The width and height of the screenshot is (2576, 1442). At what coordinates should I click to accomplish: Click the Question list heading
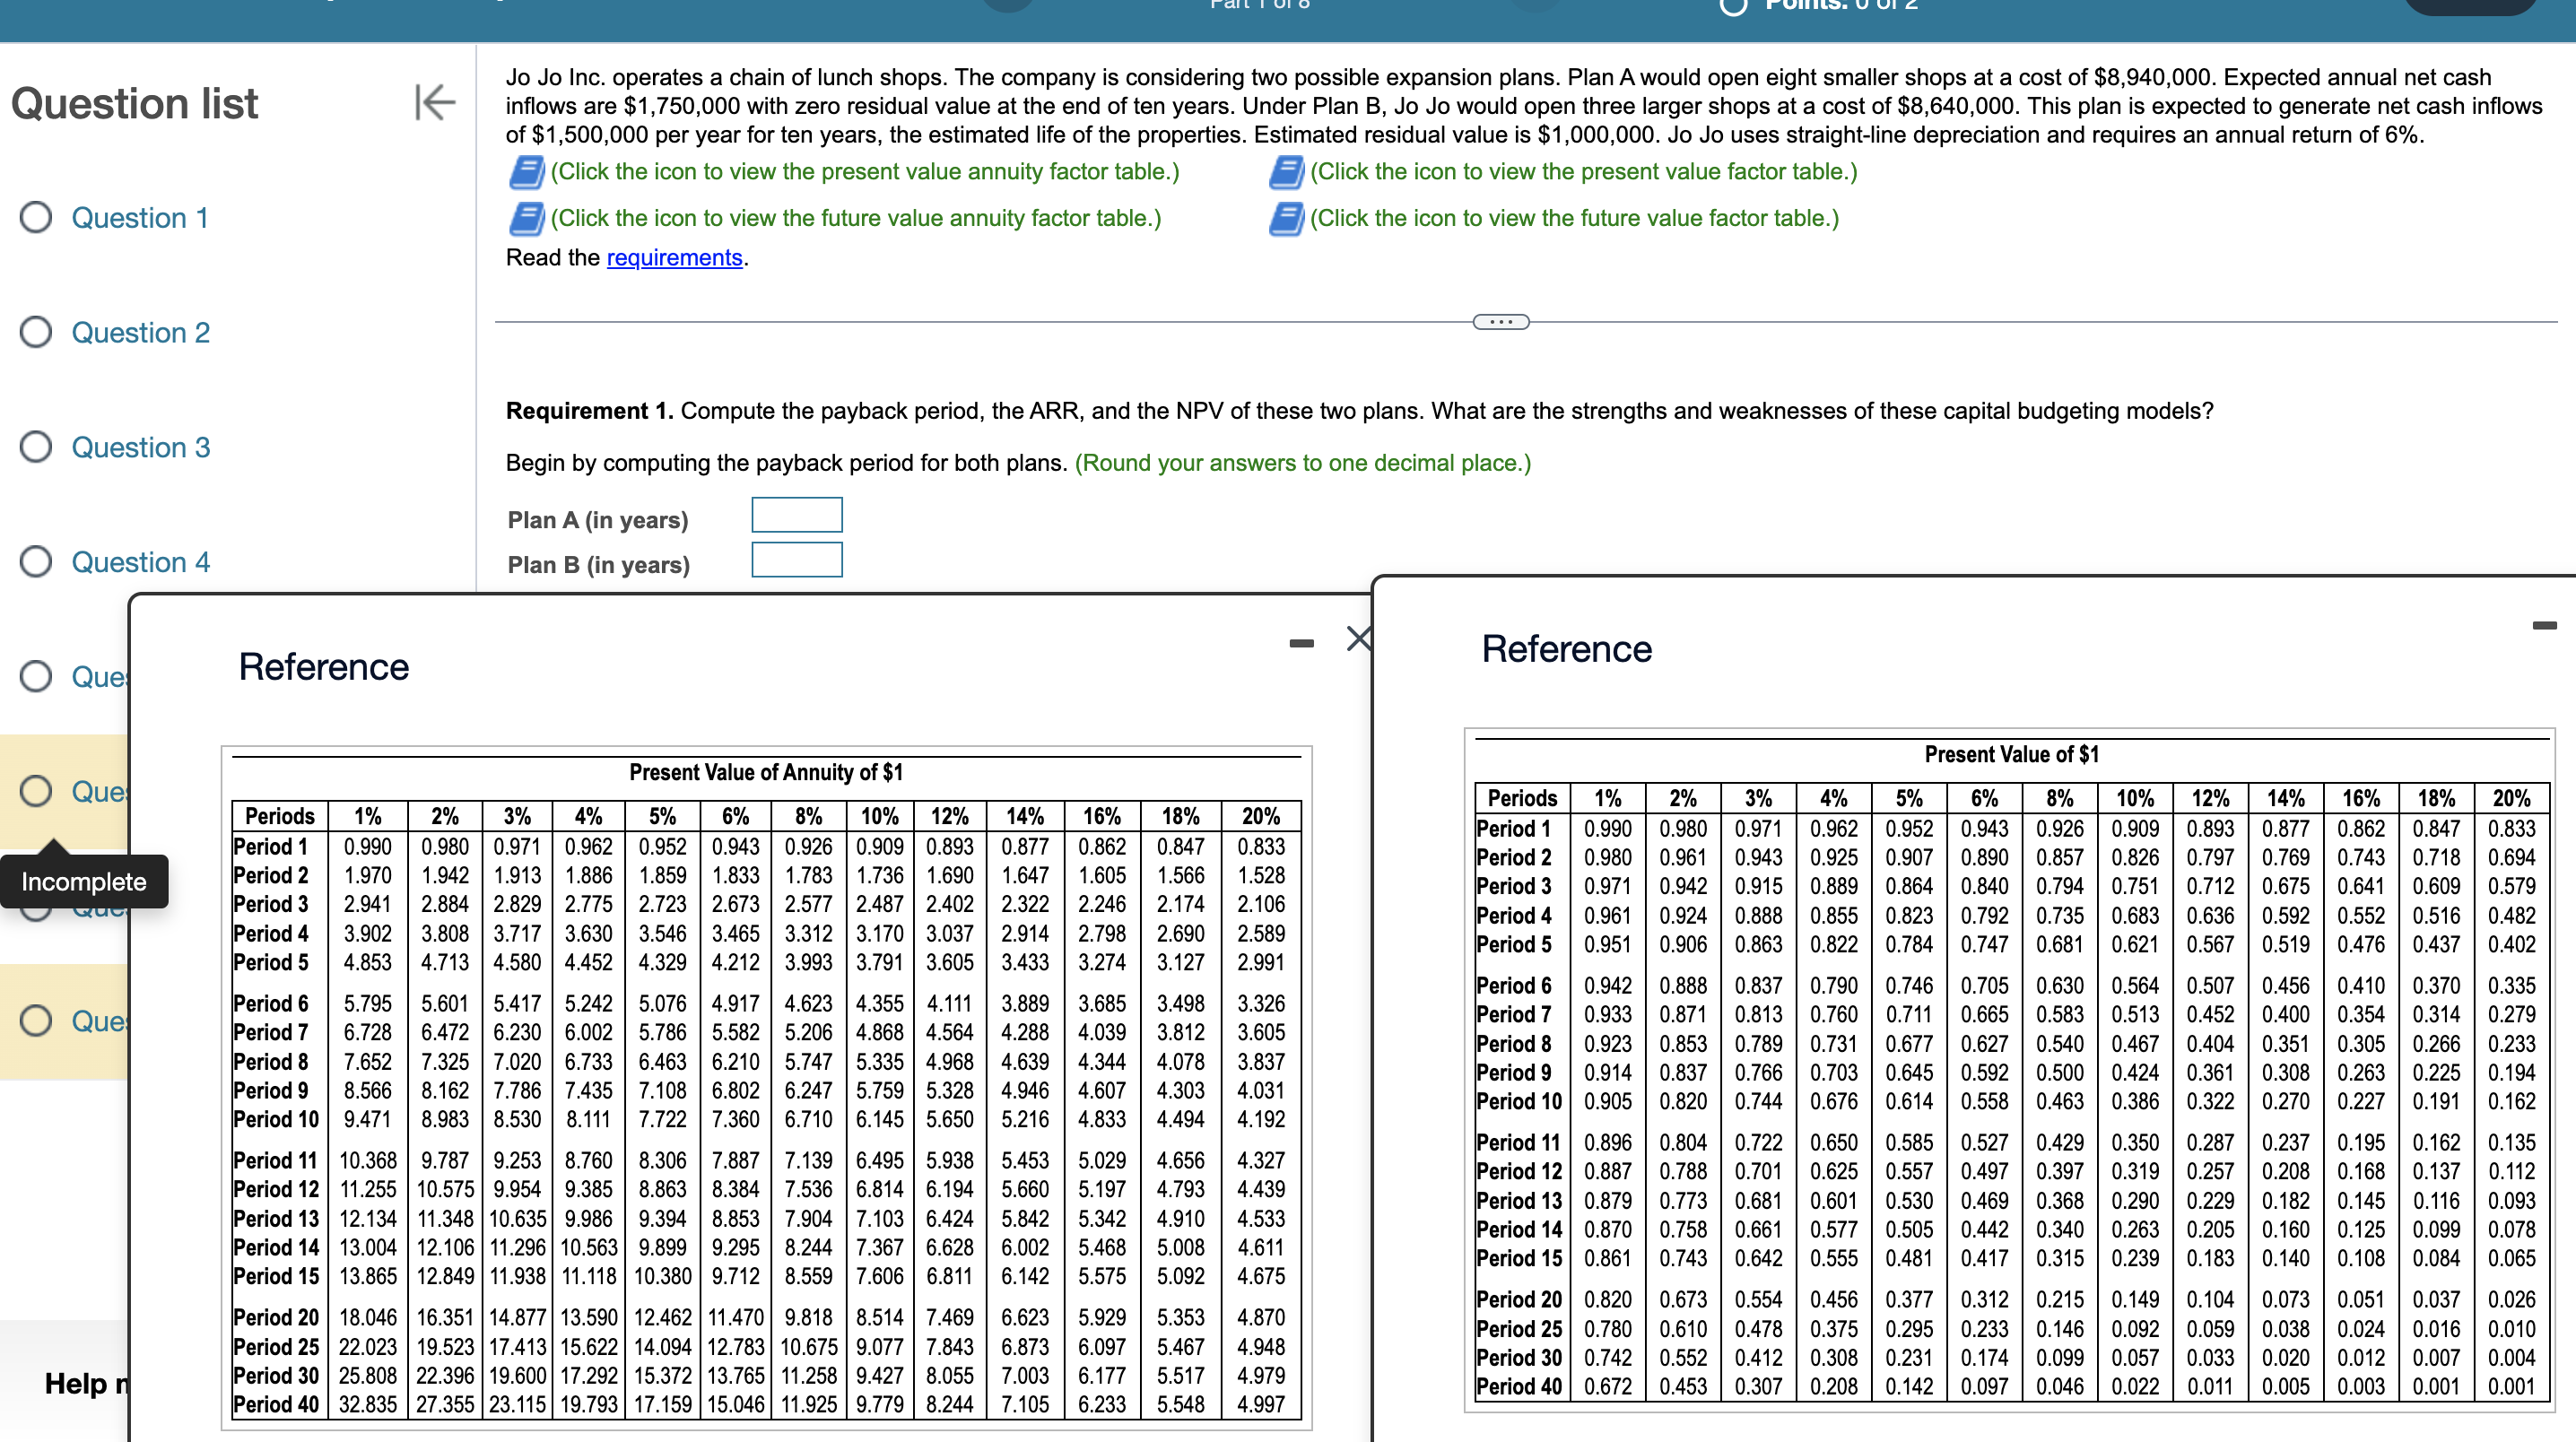click(x=134, y=103)
